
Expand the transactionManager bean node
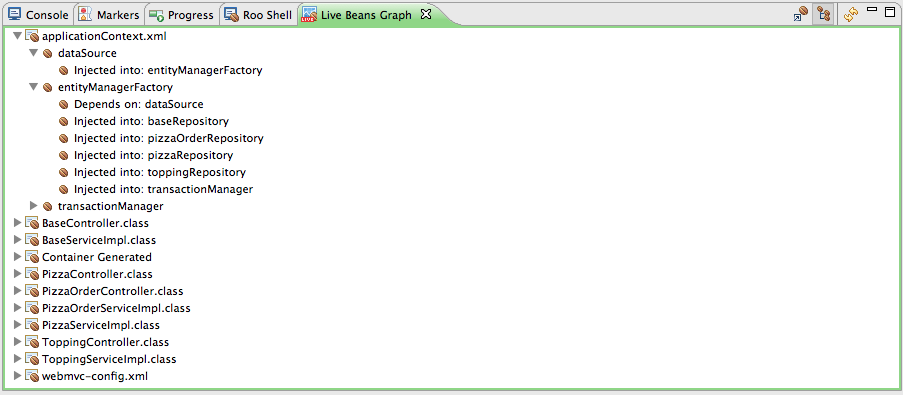[33, 206]
